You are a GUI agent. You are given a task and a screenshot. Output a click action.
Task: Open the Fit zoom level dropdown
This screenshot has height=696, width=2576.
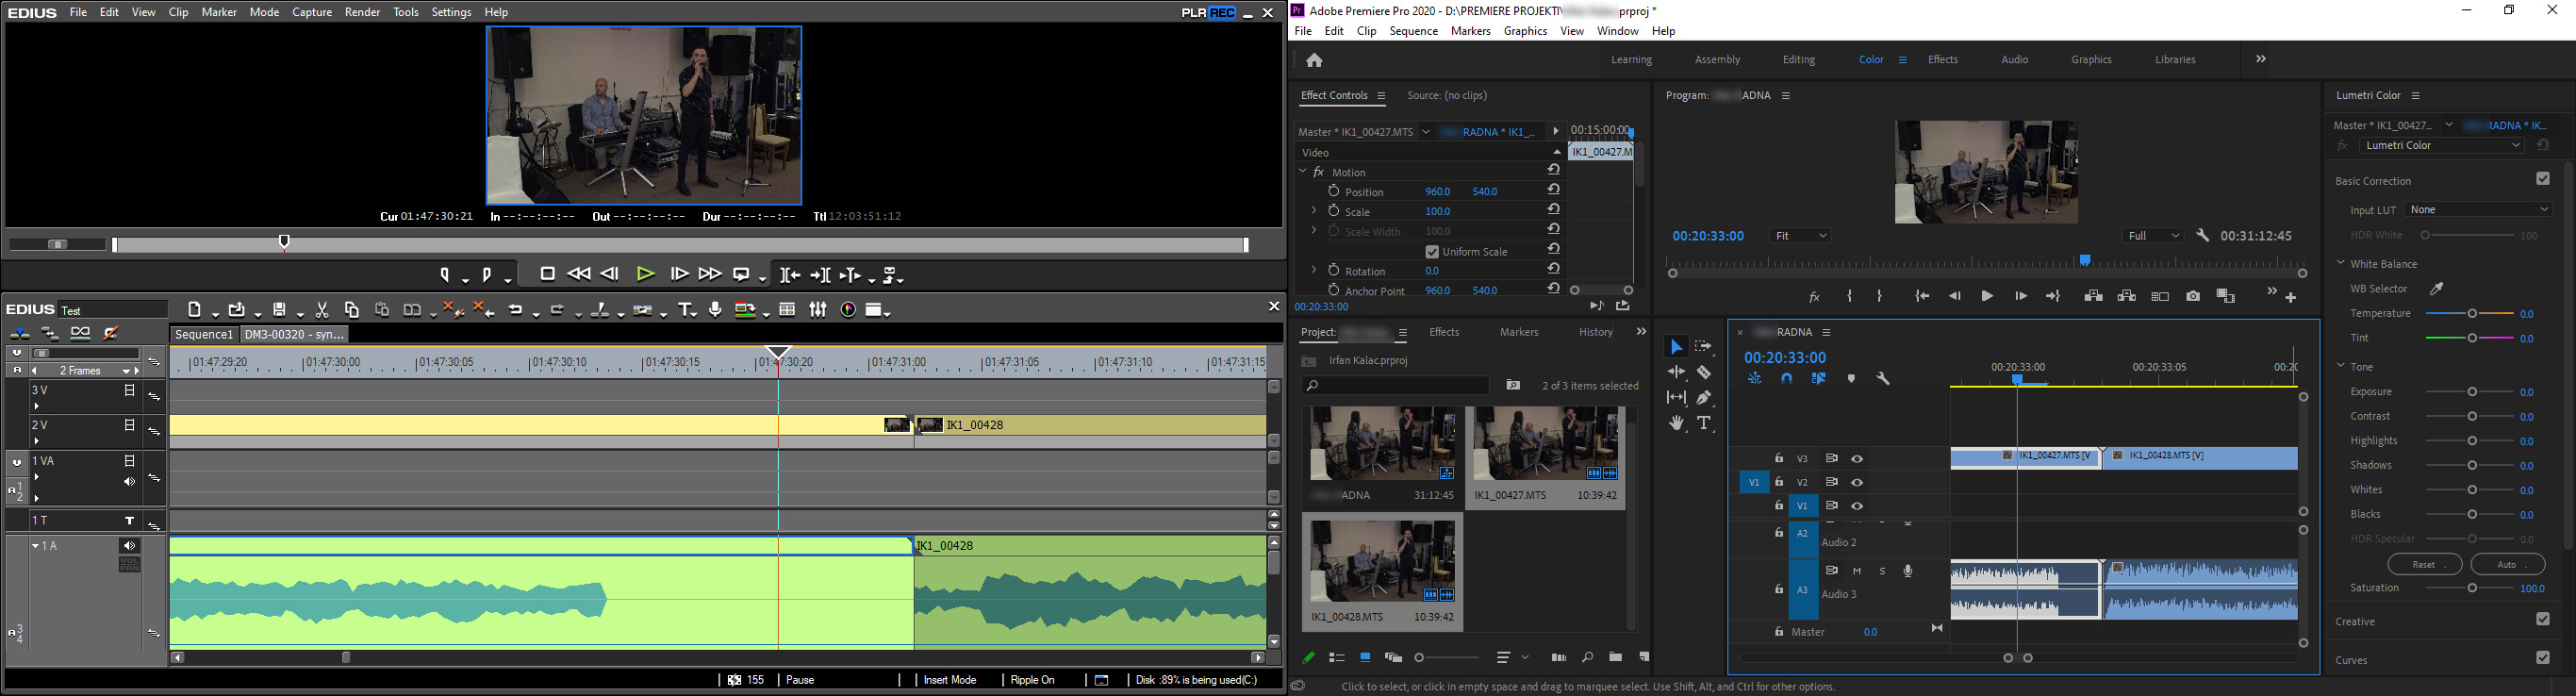point(1800,236)
